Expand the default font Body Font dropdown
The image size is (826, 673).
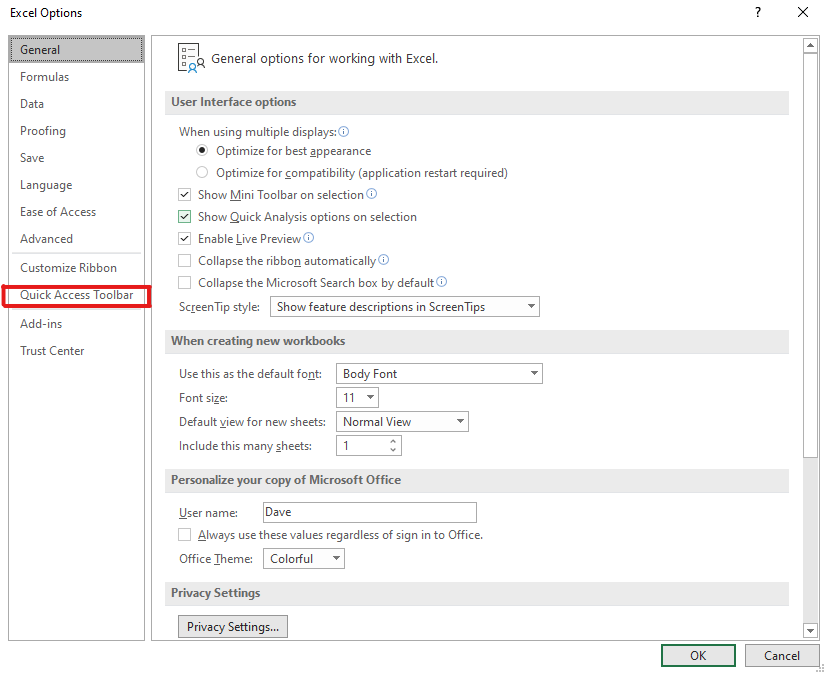(x=439, y=374)
